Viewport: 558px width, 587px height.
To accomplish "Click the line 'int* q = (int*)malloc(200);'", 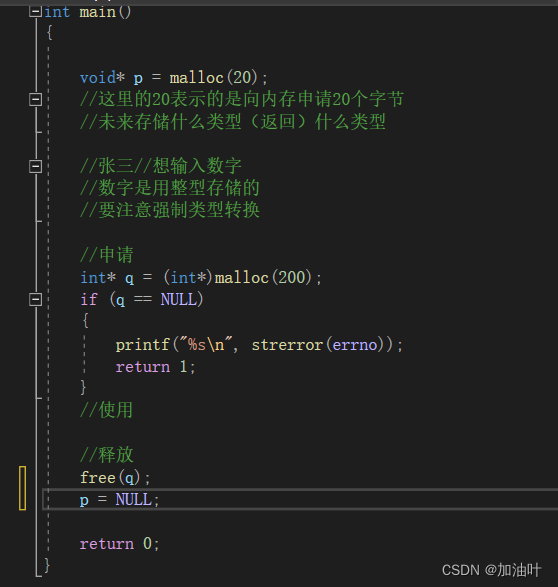I will tap(201, 277).
